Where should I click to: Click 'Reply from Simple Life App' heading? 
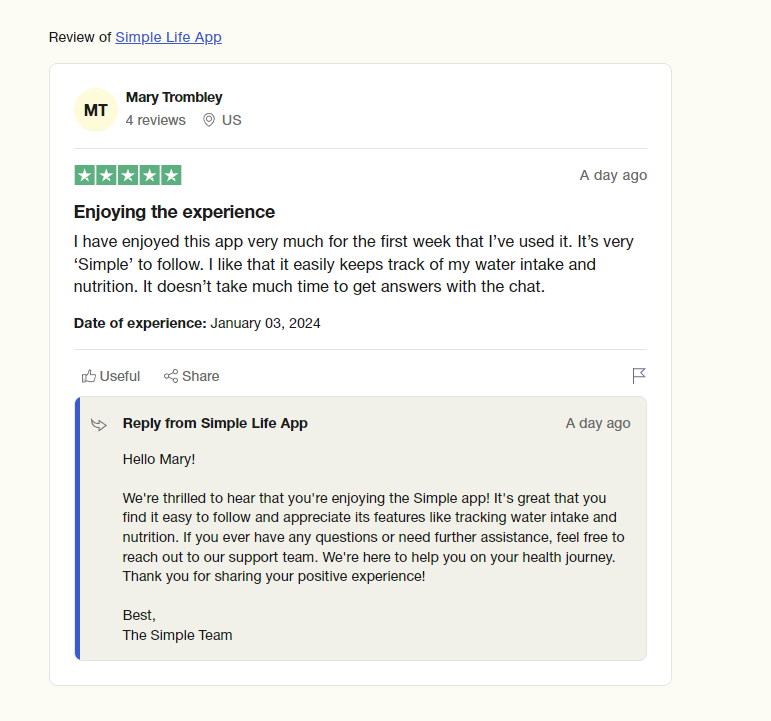215,423
